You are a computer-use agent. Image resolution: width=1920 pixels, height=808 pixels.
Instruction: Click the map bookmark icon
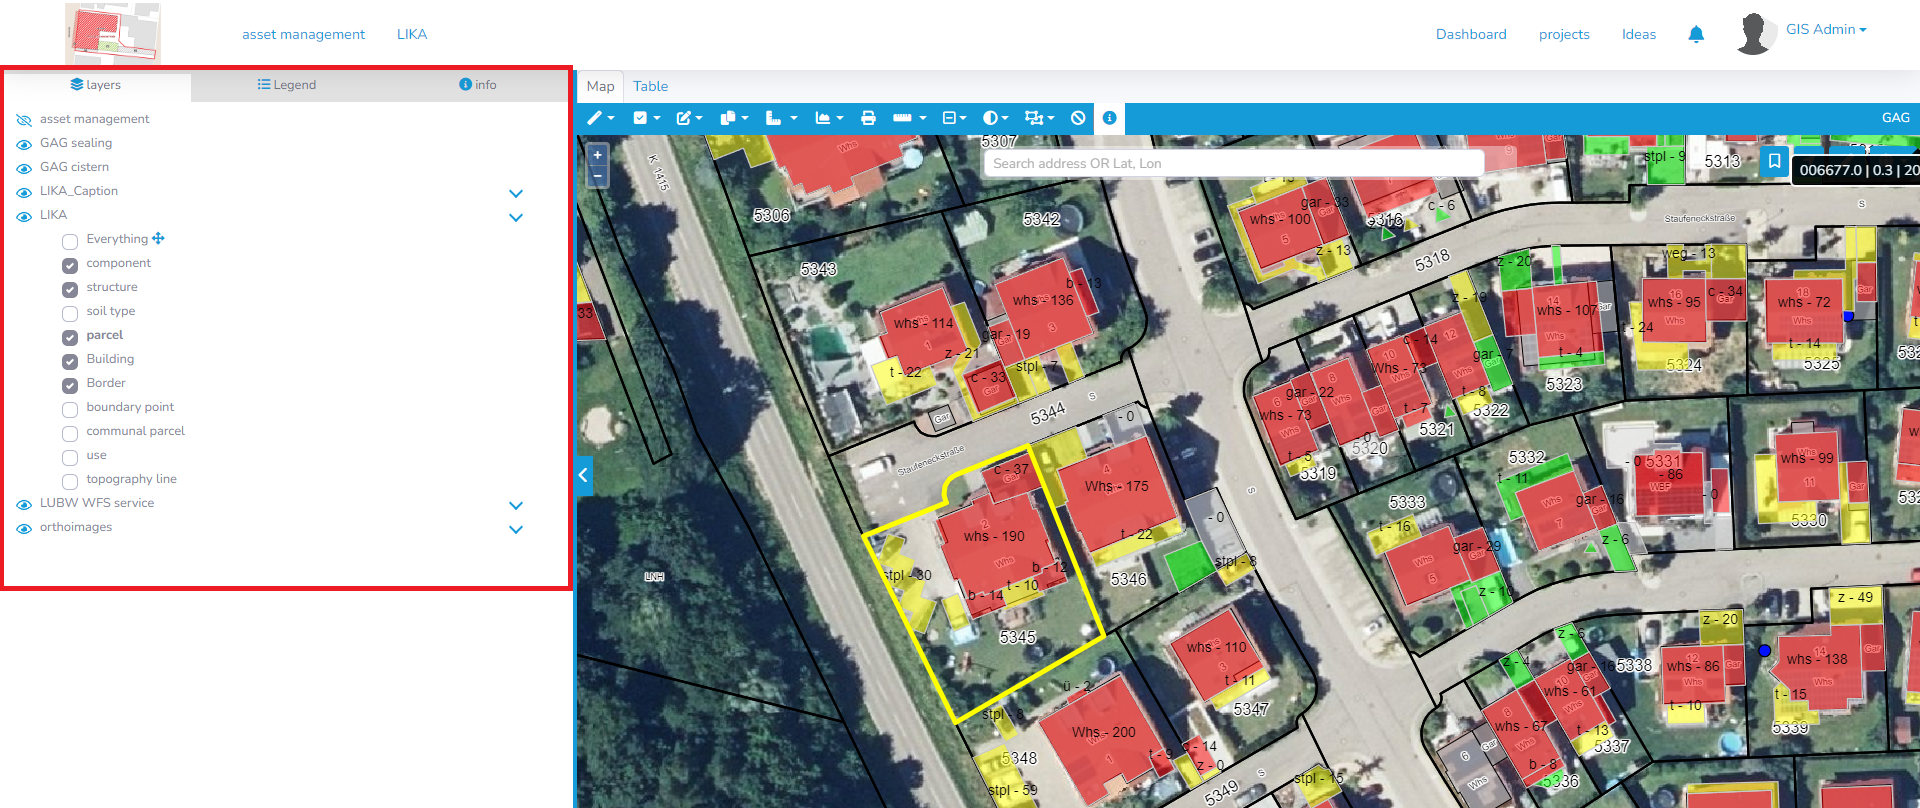pyautogui.click(x=1774, y=161)
